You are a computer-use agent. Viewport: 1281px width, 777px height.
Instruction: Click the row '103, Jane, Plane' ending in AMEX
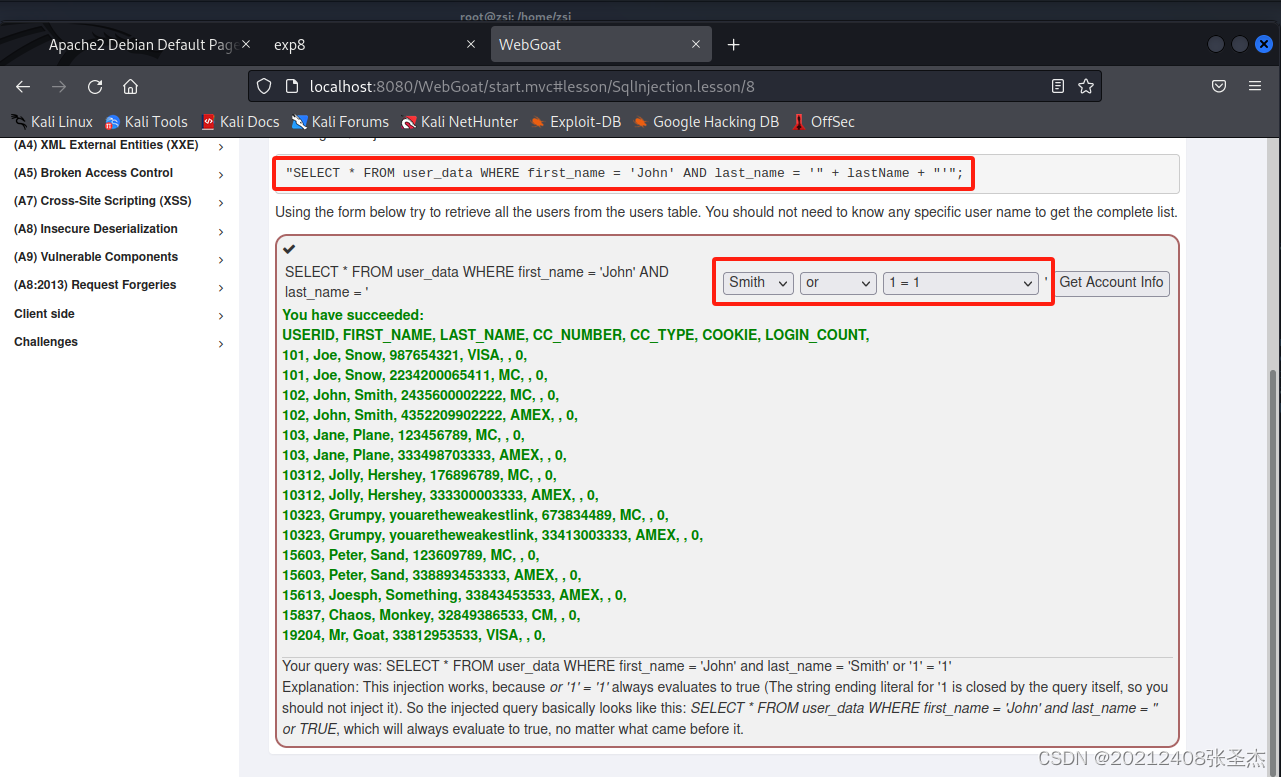point(426,455)
